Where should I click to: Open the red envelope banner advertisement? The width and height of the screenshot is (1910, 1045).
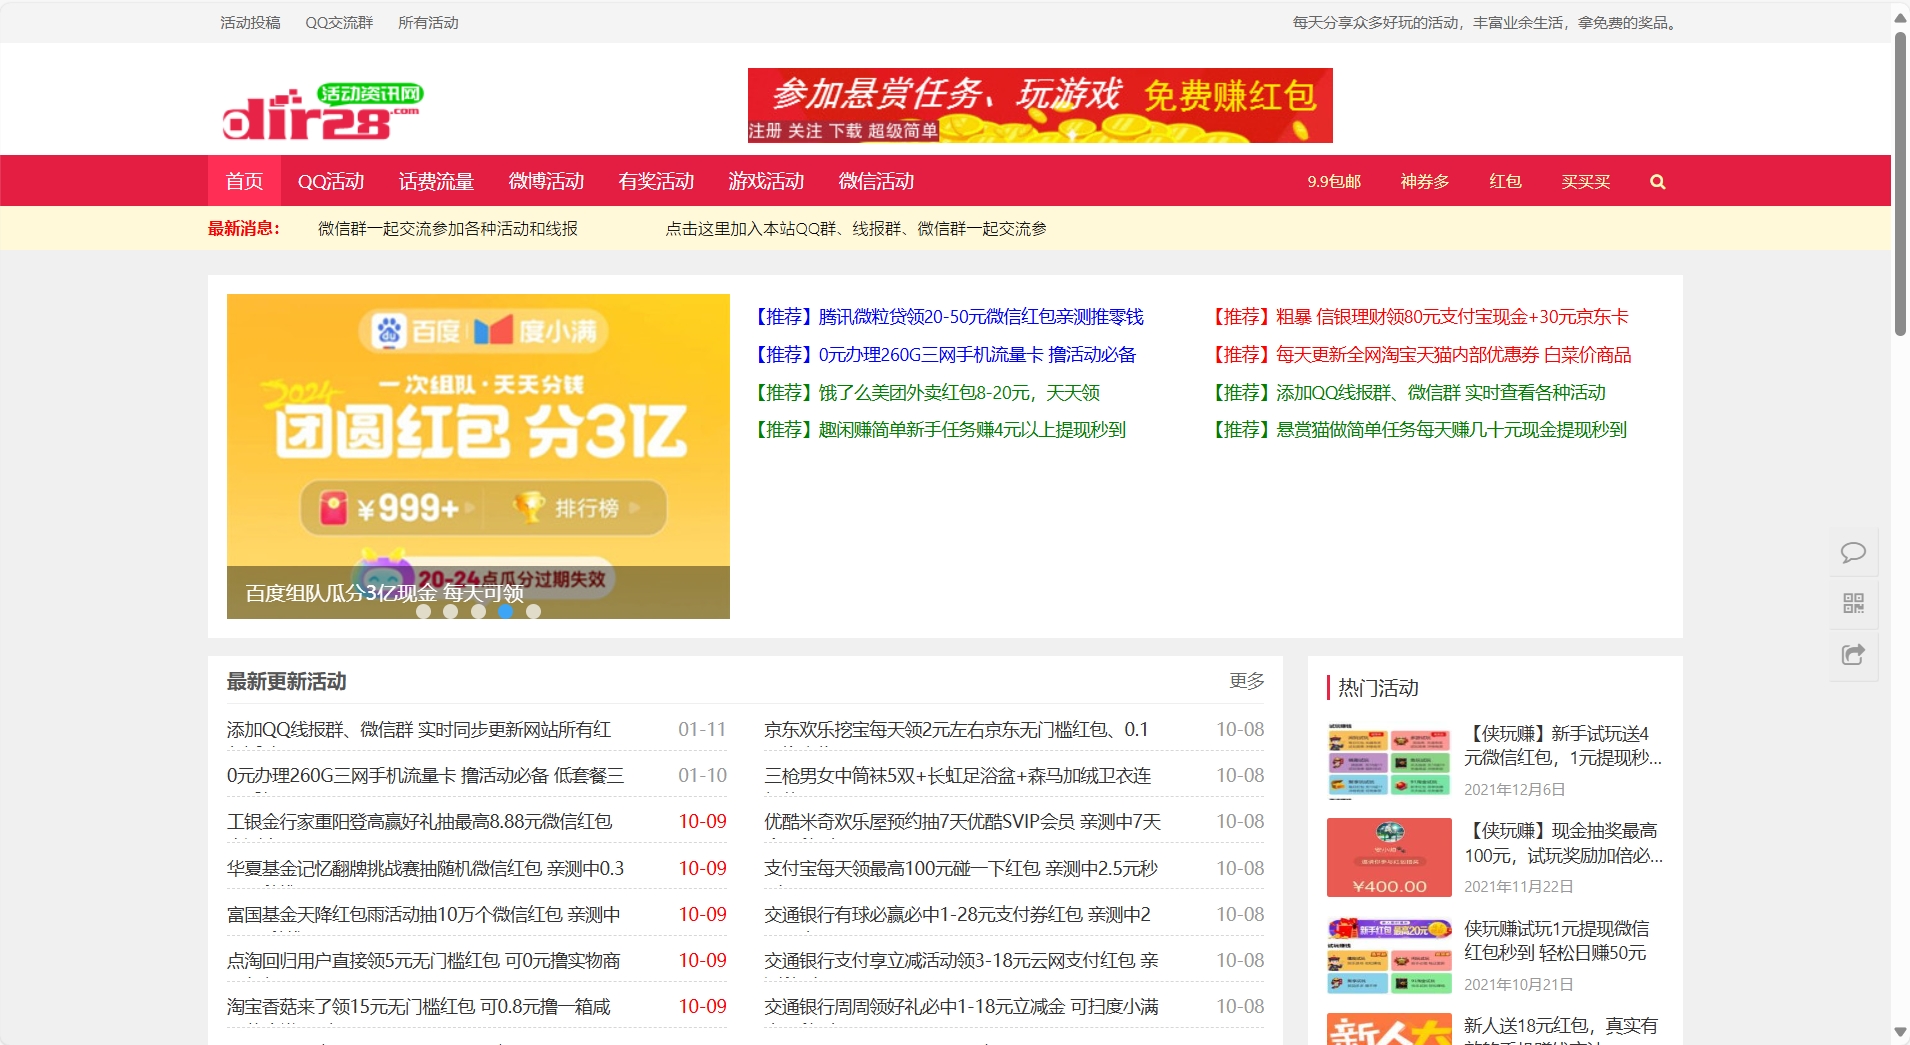(x=1040, y=105)
